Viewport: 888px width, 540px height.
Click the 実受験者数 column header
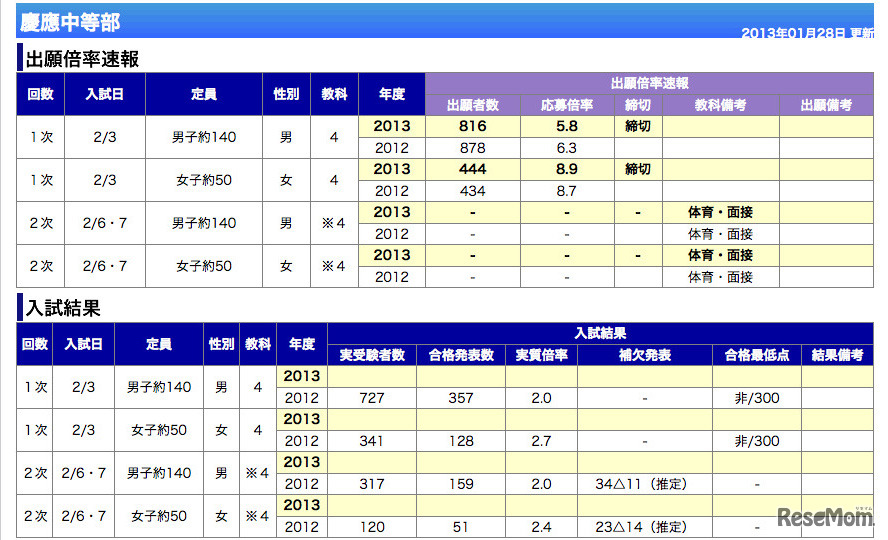point(372,355)
